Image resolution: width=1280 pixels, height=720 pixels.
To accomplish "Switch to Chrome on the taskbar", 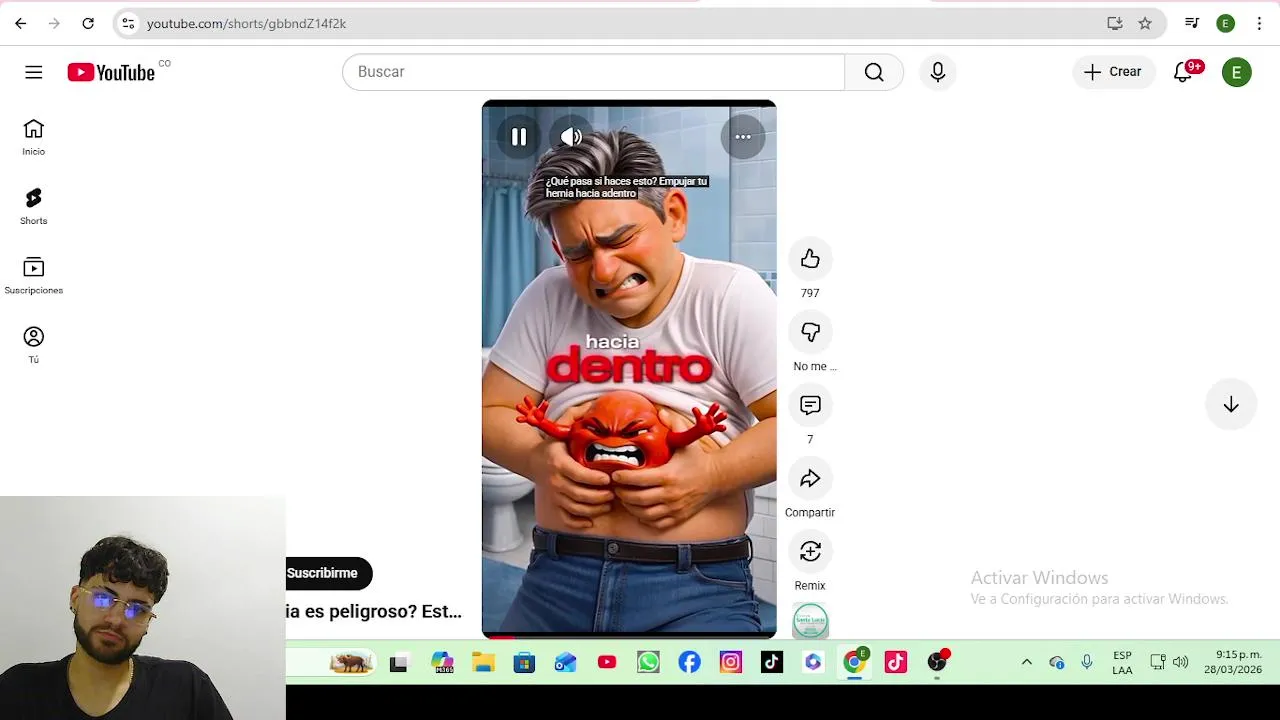I will 855,662.
